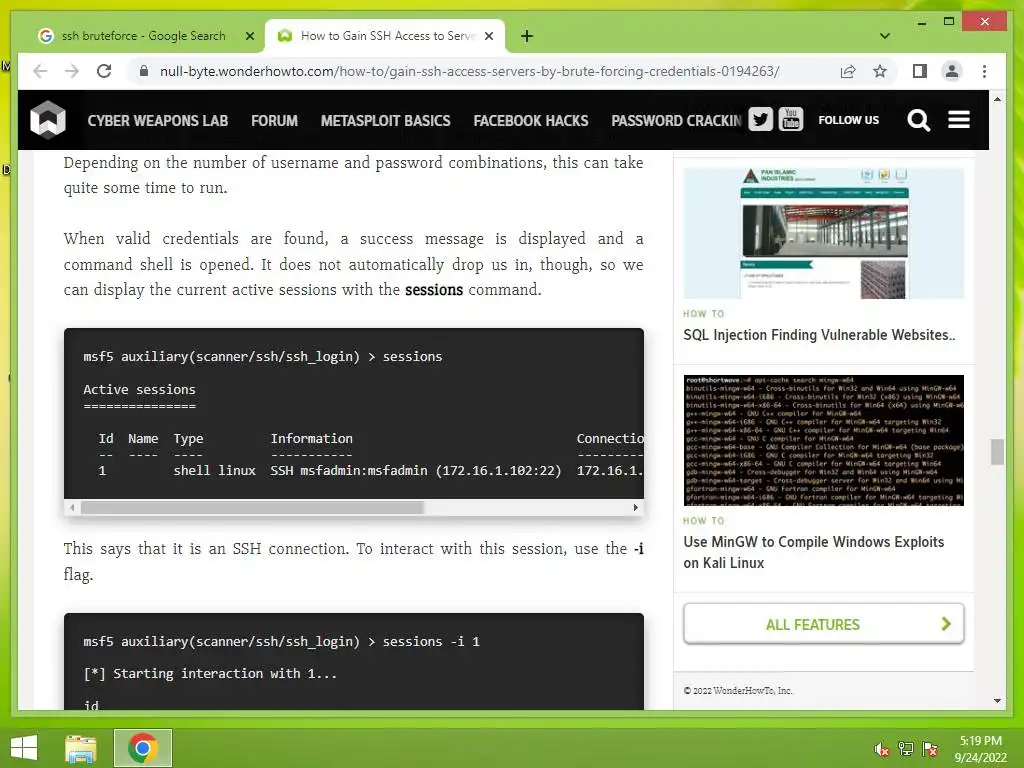
Task: Open the Forum menu item
Action: 274,121
